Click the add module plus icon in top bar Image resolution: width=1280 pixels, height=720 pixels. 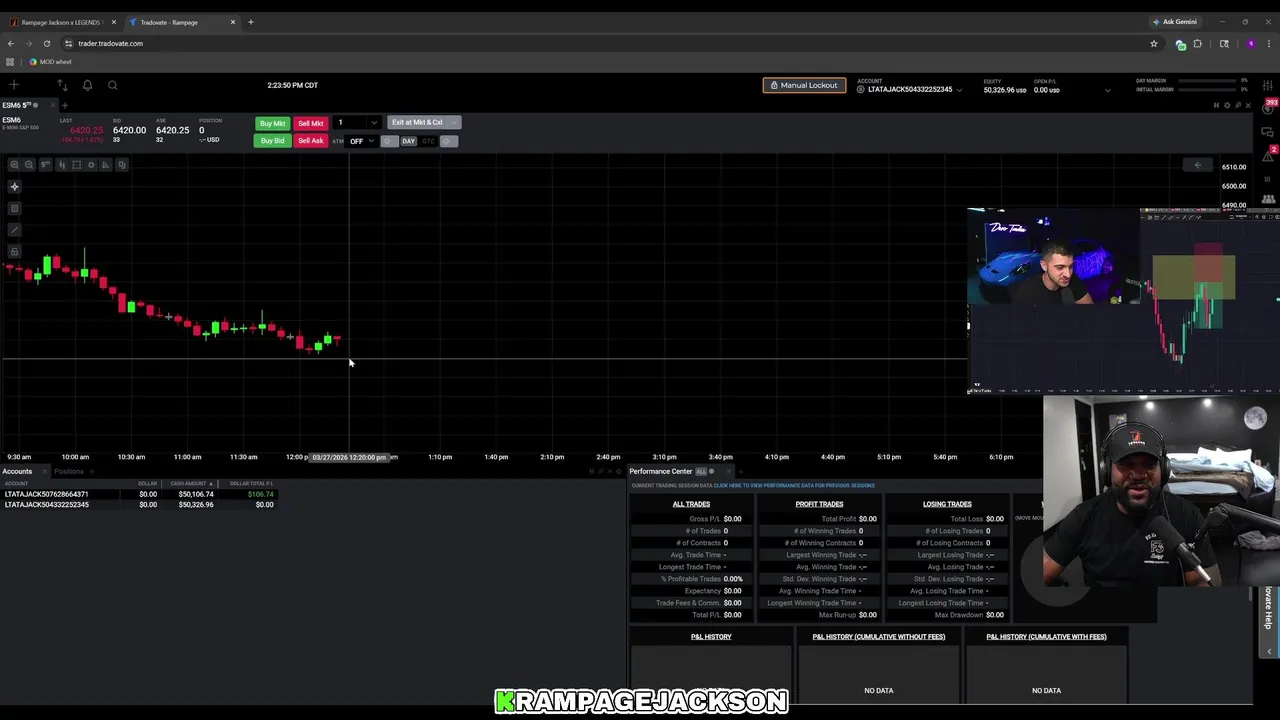pos(14,85)
